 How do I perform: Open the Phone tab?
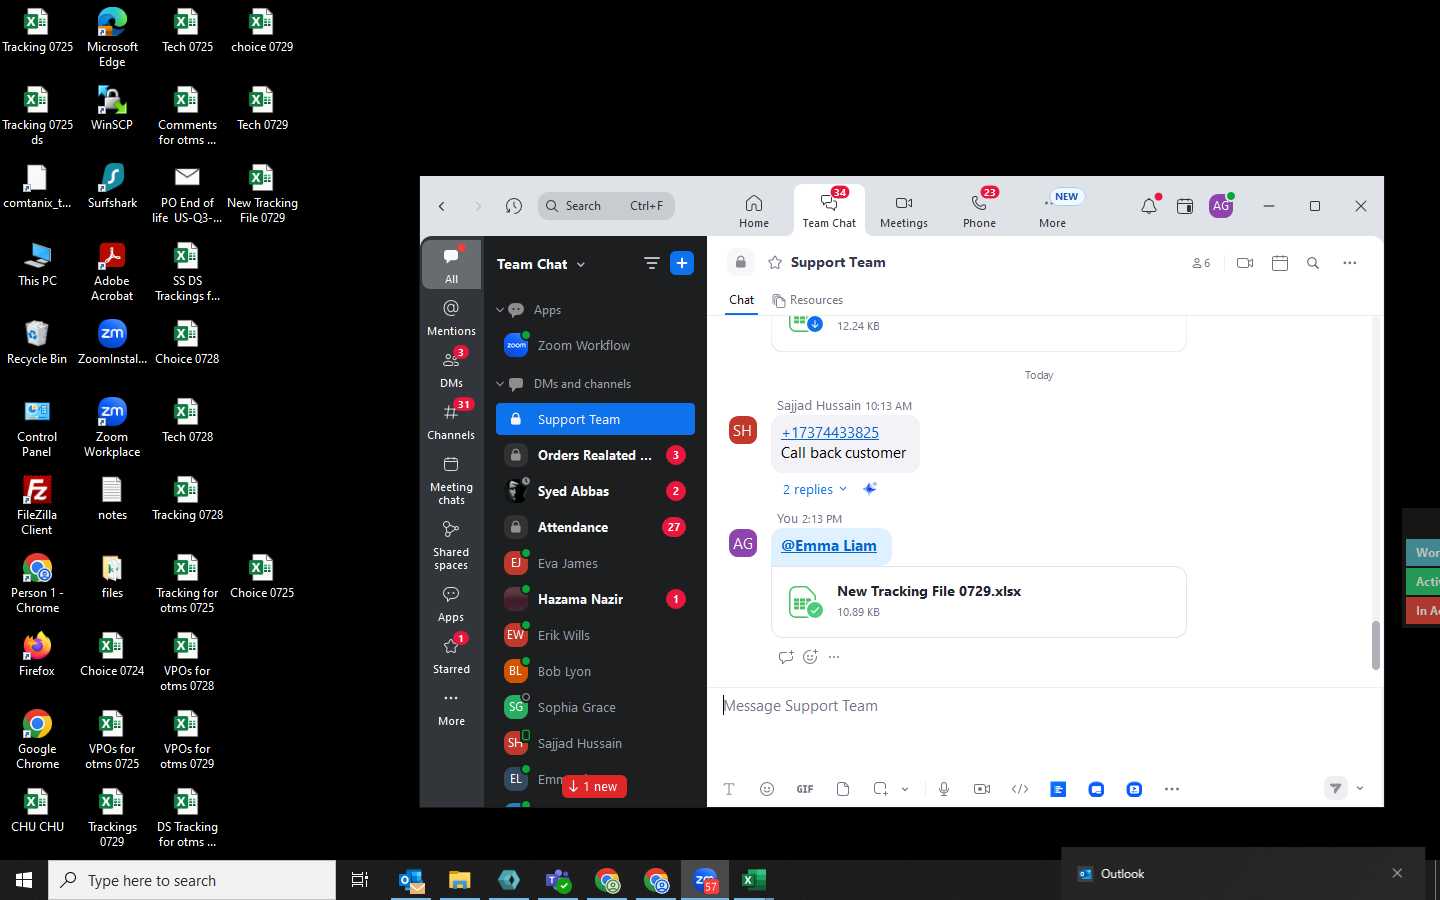click(x=979, y=210)
